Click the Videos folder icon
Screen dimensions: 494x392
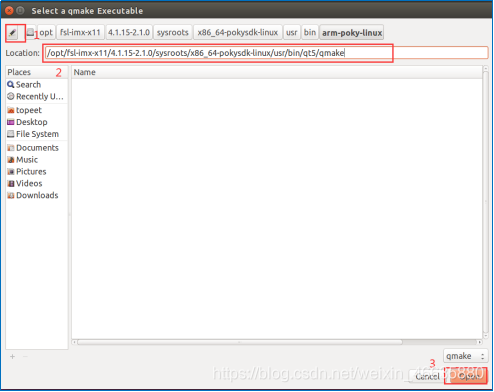[x=11, y=184]
